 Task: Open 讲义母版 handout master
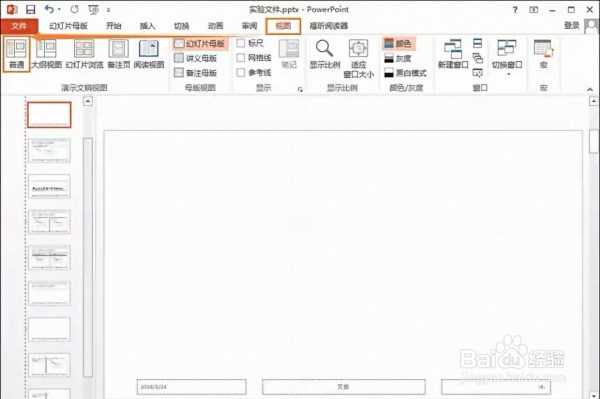pos(196,58)
